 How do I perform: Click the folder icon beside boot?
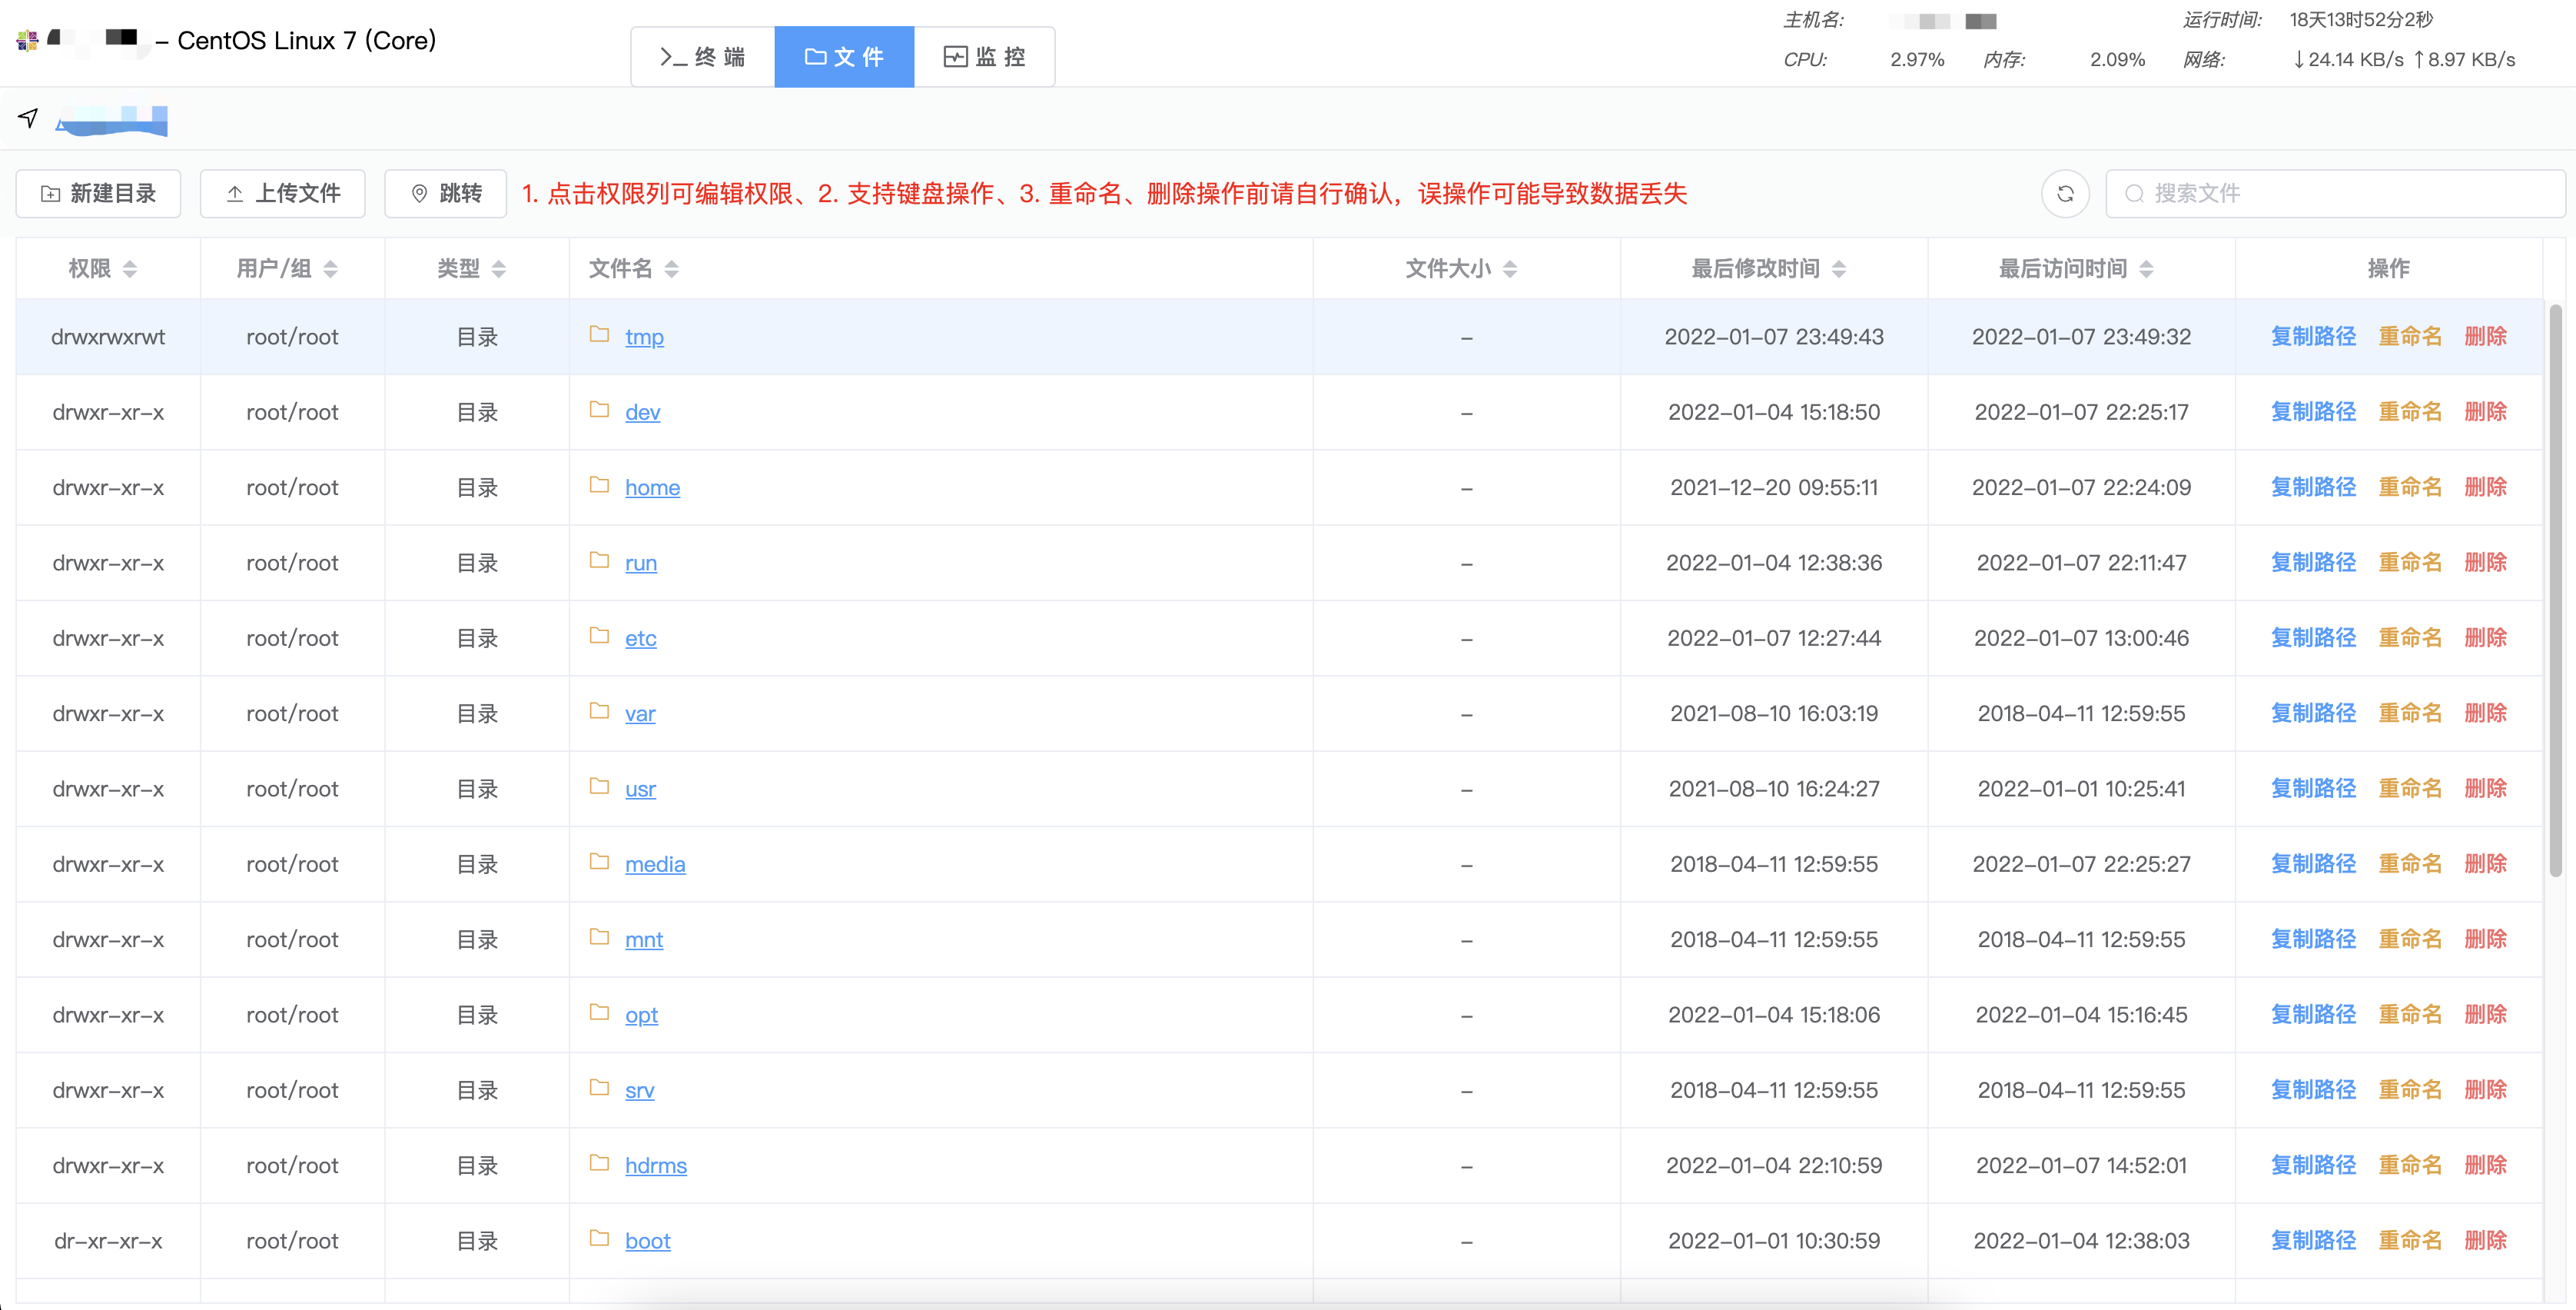(x=599, y=1239)
